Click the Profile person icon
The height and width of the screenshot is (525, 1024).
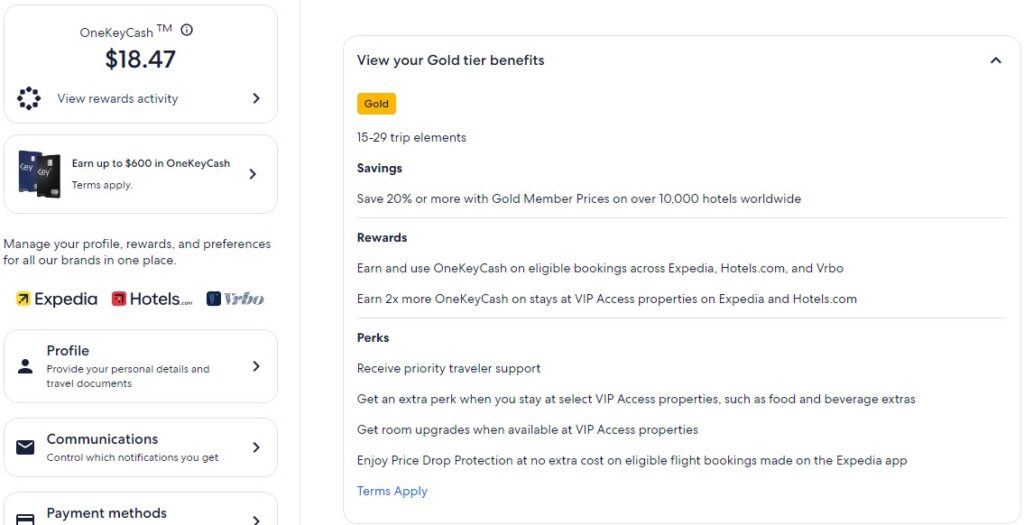pyautogui.click(x=25, y=366)
